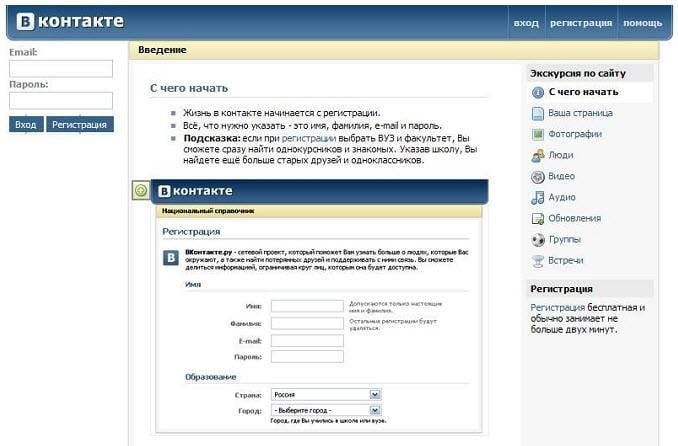Open the 'вход' header menu item
This screenshot has width=678, height=446.
point(526,23)
